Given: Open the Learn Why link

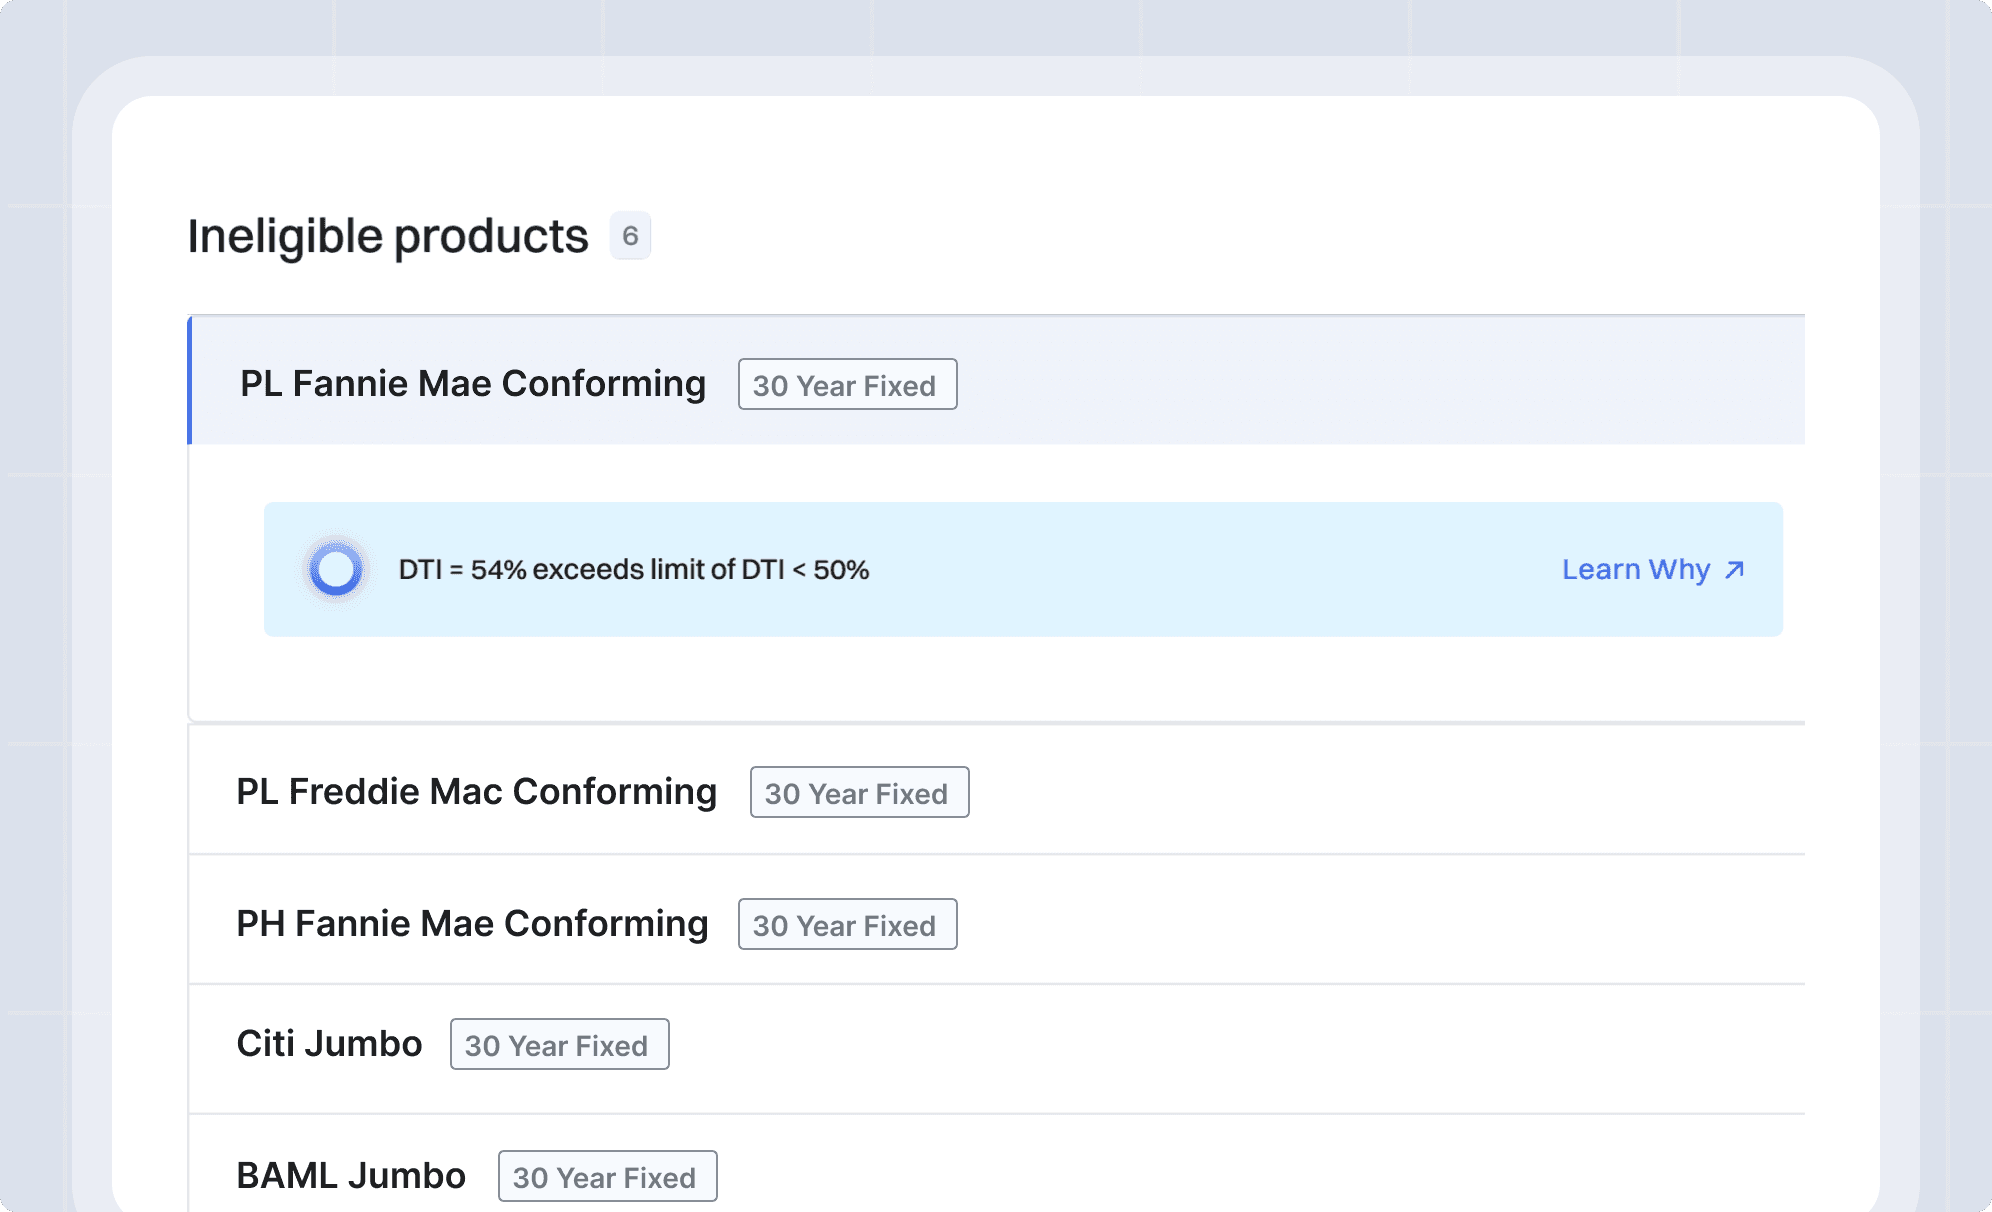Looking at the screenshot, I should tap(1637, 570).
